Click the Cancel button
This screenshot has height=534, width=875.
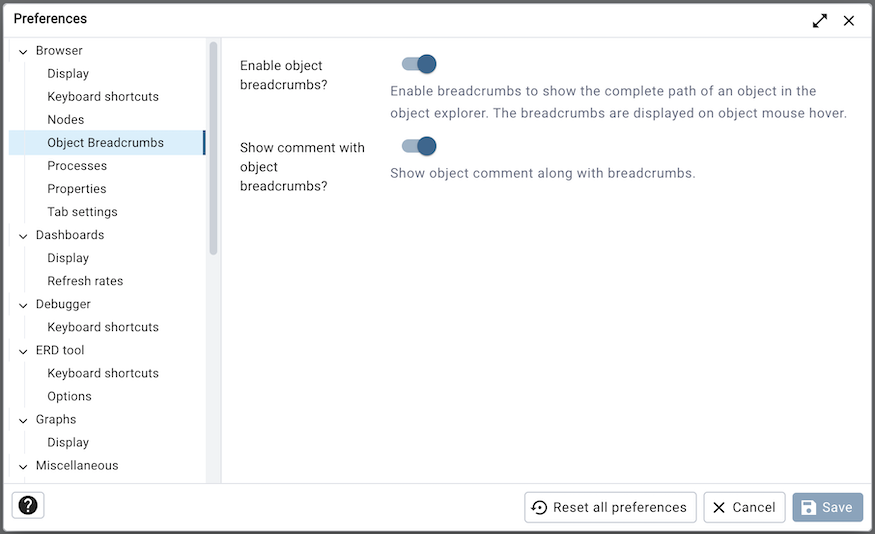pos(744,507)
